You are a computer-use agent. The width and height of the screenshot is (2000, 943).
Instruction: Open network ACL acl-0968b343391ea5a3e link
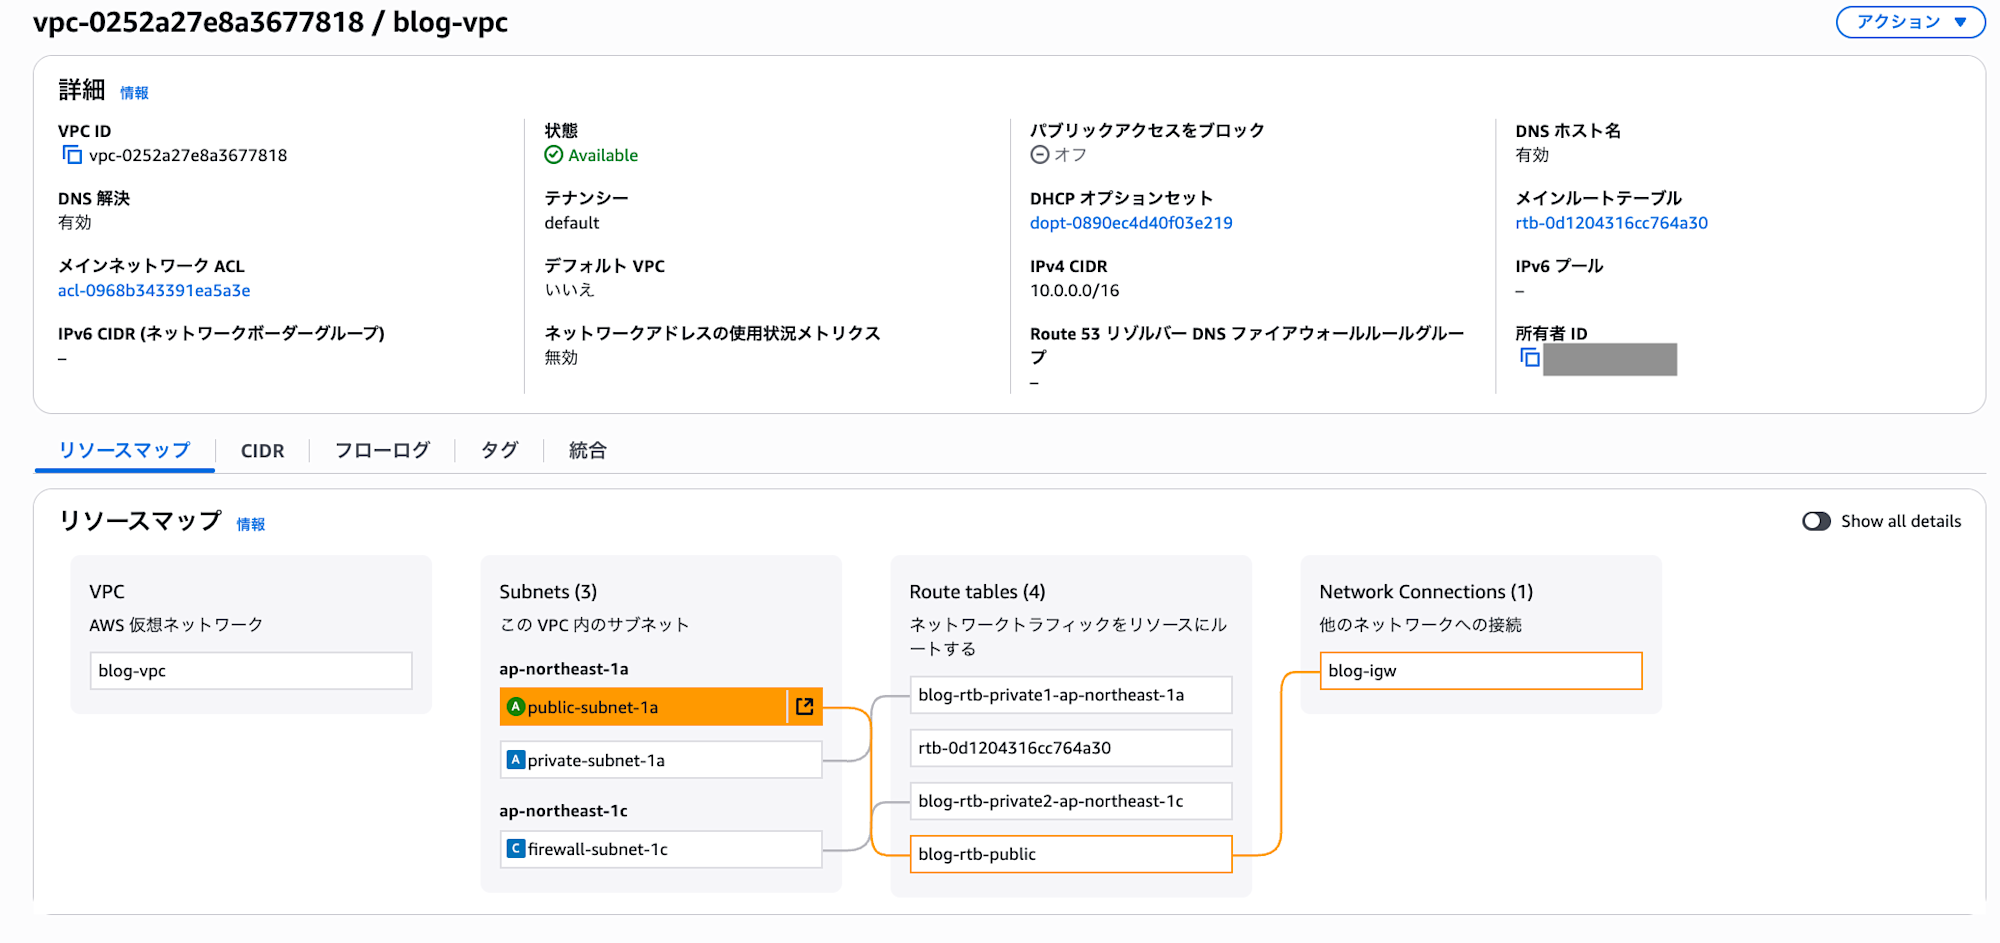point(154,291)
